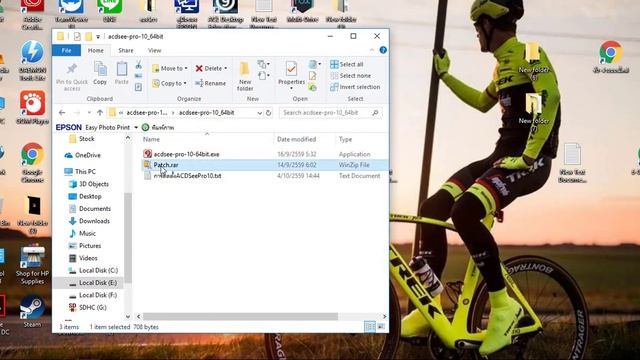Click the Select none button

[351, 76]
